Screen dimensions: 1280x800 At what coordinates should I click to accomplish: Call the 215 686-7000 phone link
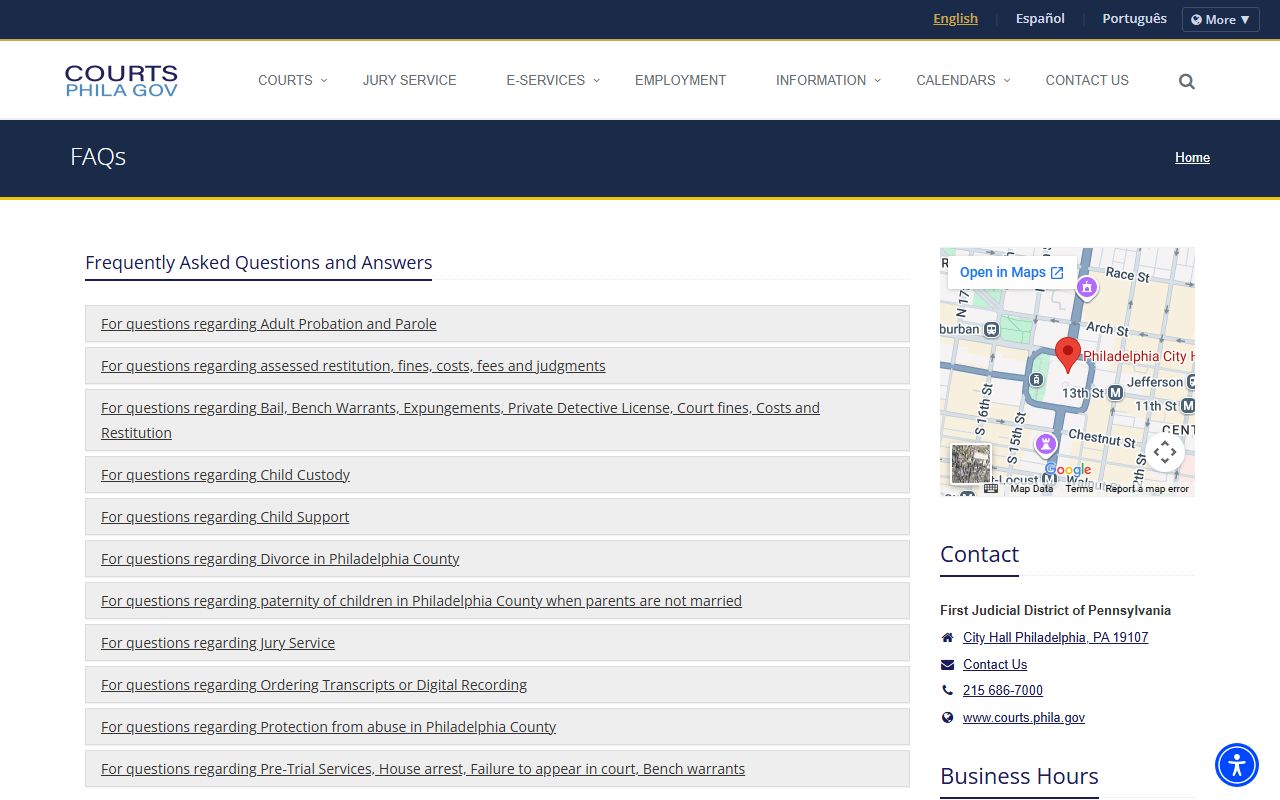(1003, 691)
